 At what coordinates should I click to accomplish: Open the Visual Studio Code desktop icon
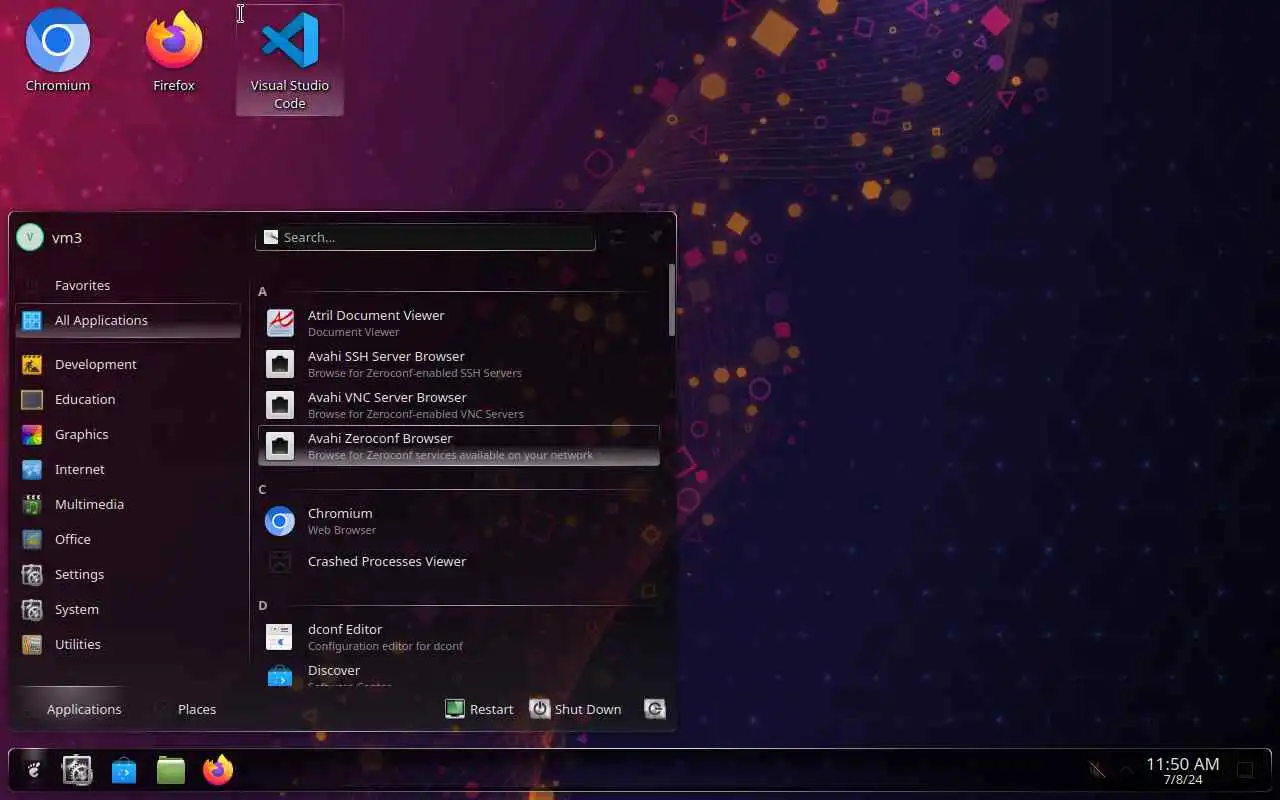pos(290,60)
